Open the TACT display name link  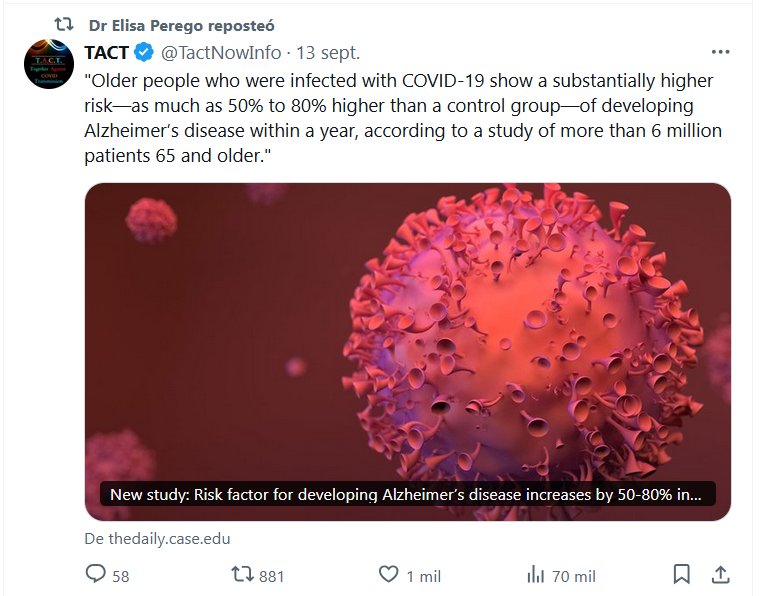[106, 52]
